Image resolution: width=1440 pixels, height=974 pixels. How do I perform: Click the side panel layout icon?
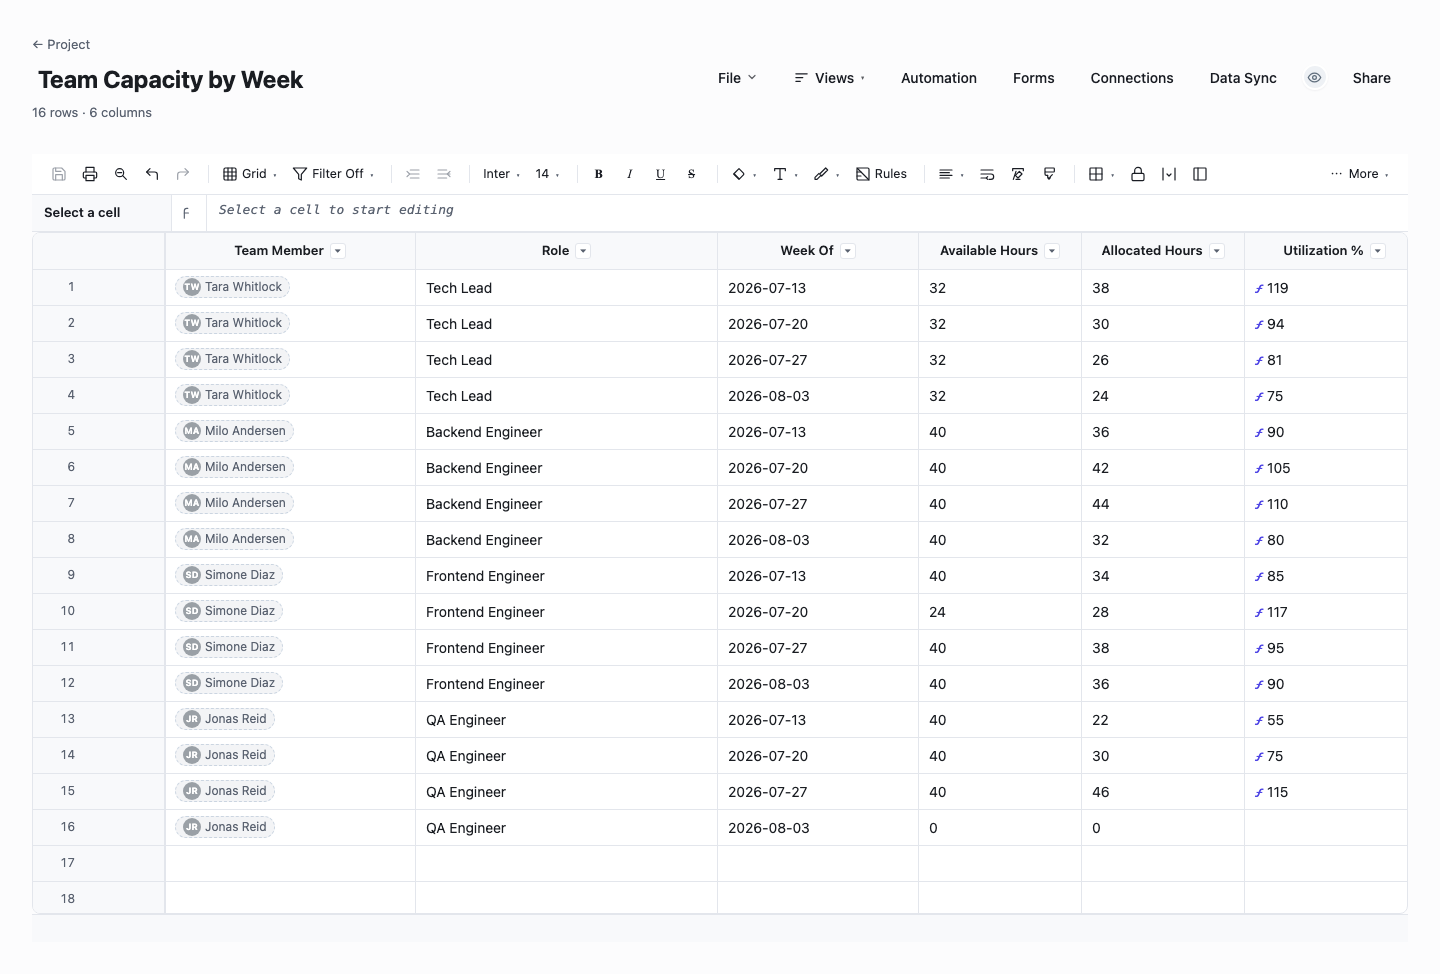1200,174
